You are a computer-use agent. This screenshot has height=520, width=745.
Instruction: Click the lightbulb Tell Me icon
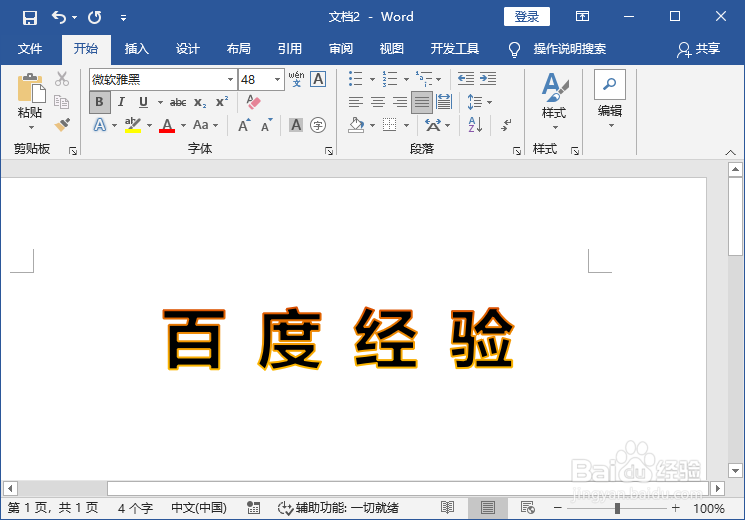514,49
